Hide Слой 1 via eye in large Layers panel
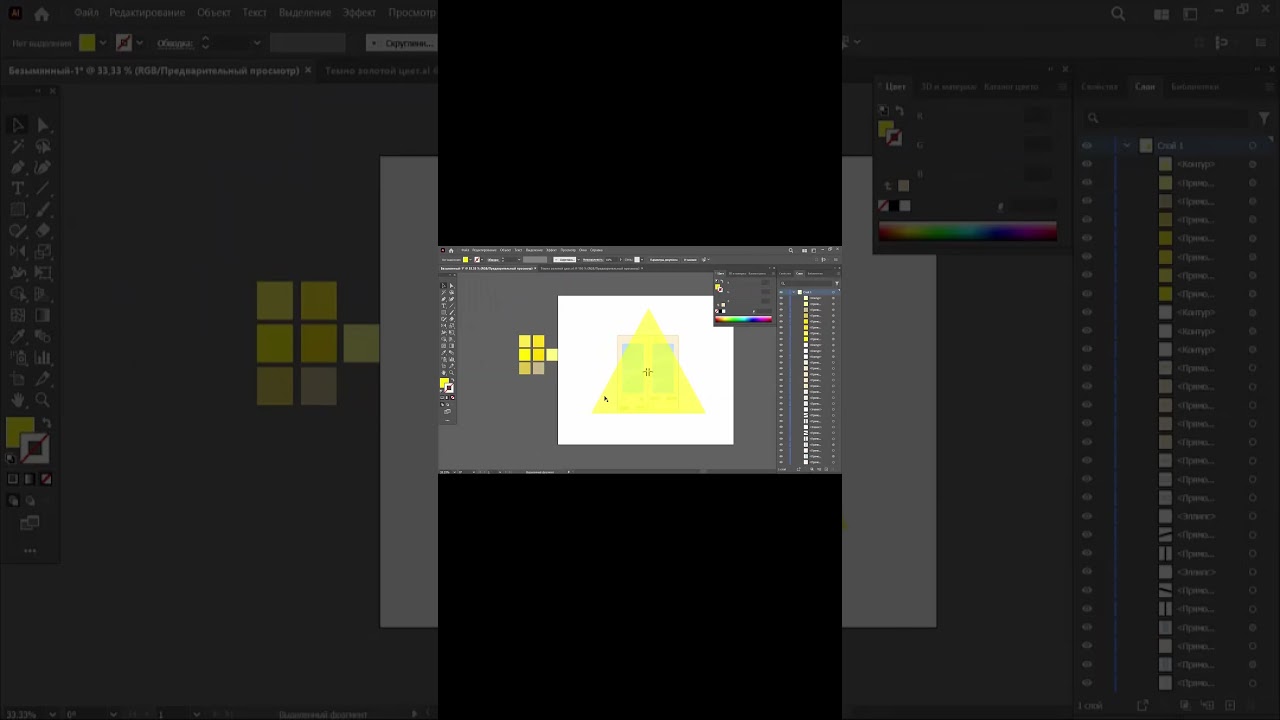Screen dimensions: 1280x720 (1087, 146)
